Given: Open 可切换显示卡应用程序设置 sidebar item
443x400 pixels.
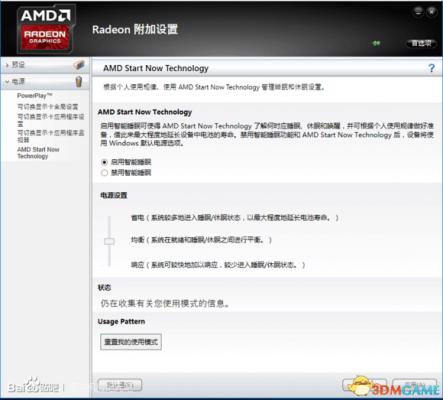Looking at the screenshot, I should pyautogui.click(x=51, y=120).
